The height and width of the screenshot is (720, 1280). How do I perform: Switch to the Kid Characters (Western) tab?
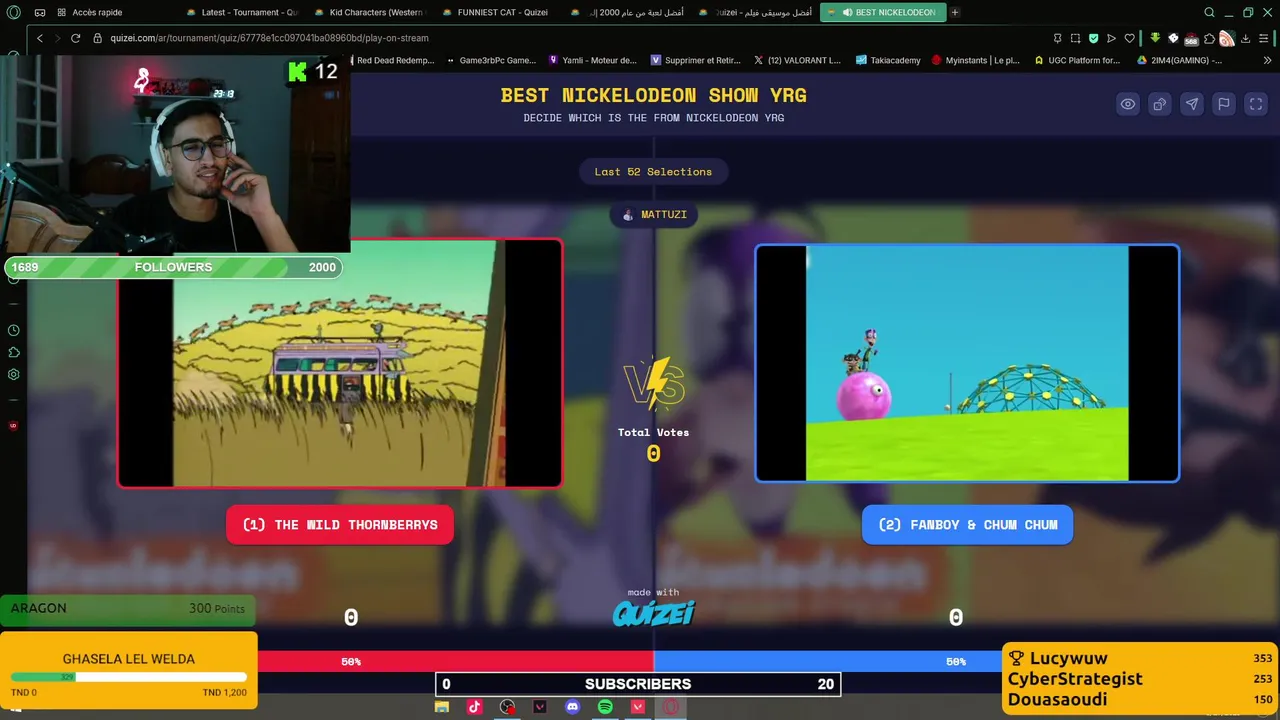tap(369, 12)
